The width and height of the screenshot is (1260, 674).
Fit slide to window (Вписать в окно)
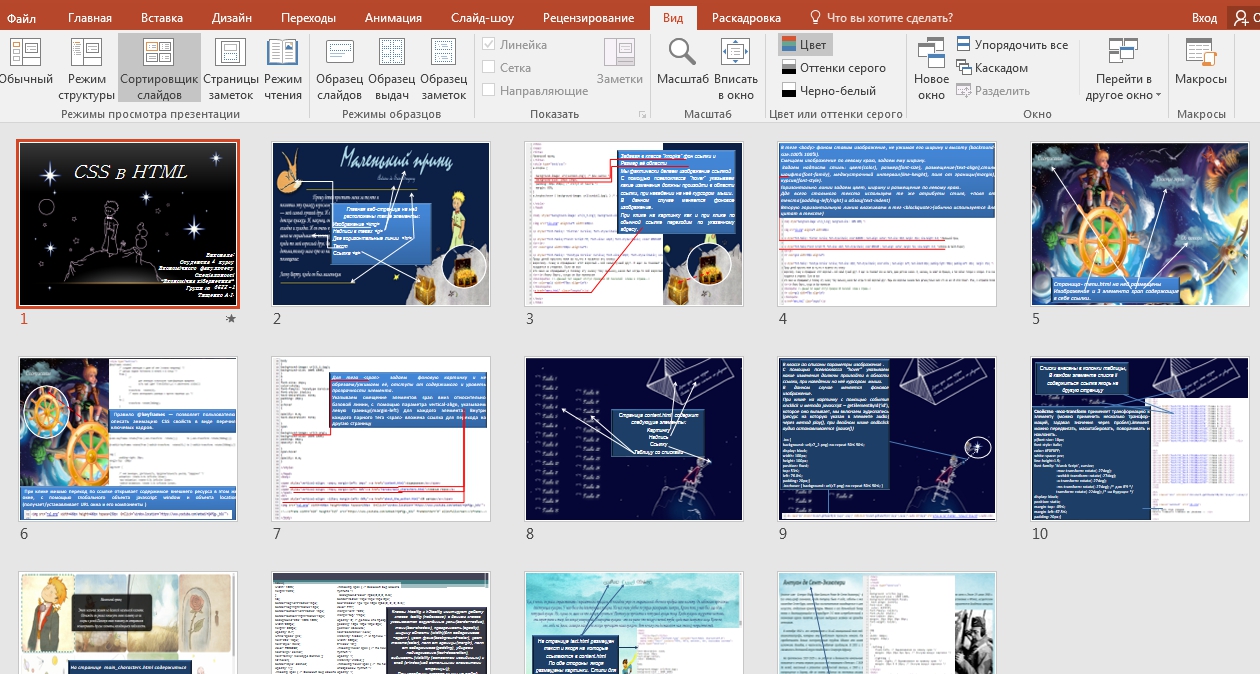[x=736, y=68]
